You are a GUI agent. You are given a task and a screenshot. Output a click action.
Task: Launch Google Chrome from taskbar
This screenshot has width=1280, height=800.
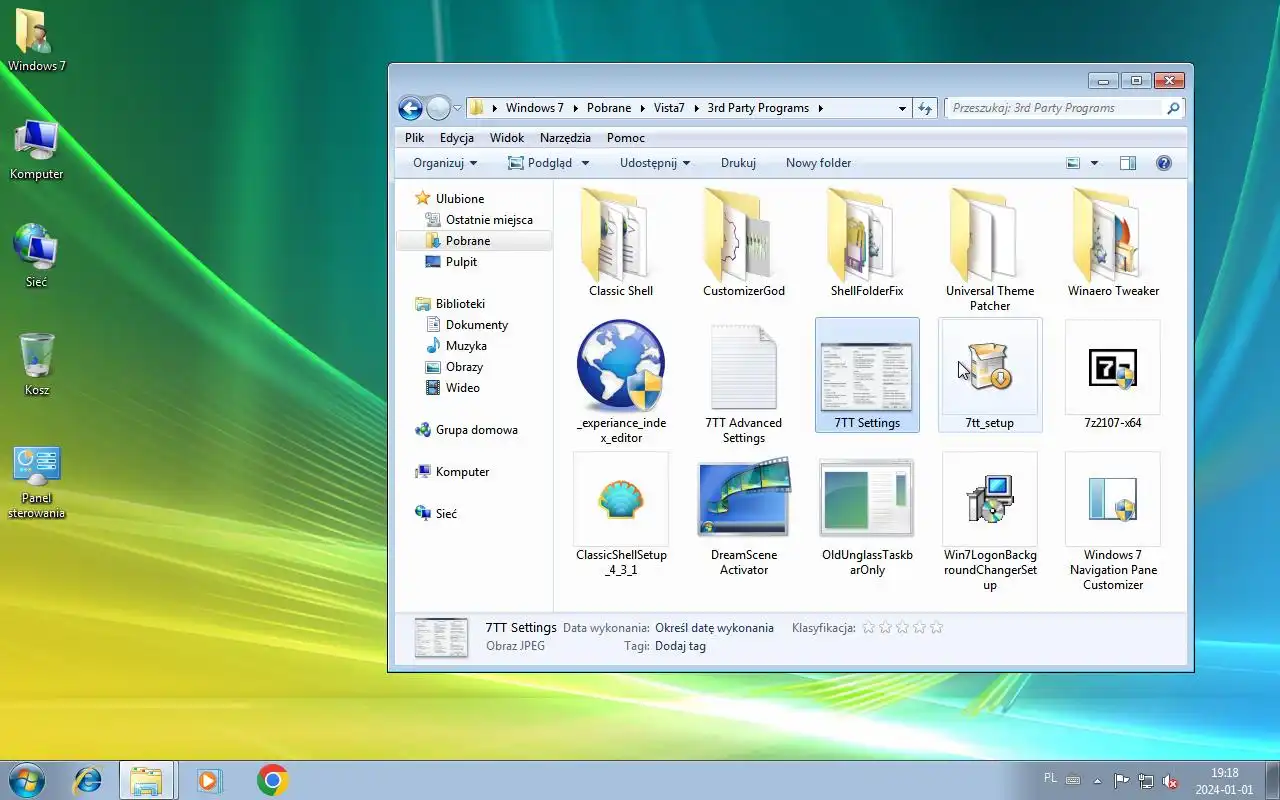[272, 780]
